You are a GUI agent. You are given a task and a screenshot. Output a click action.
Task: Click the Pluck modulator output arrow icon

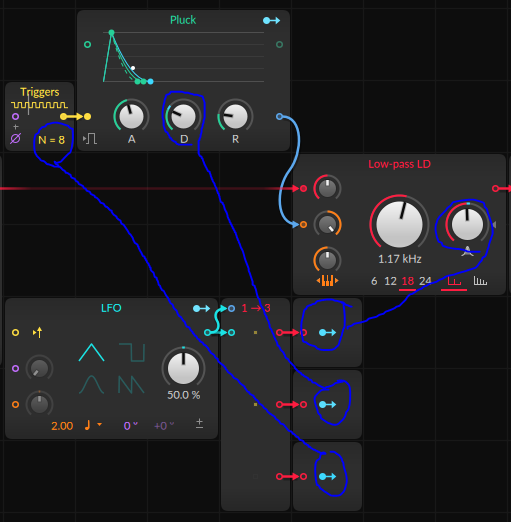point(271,21)
